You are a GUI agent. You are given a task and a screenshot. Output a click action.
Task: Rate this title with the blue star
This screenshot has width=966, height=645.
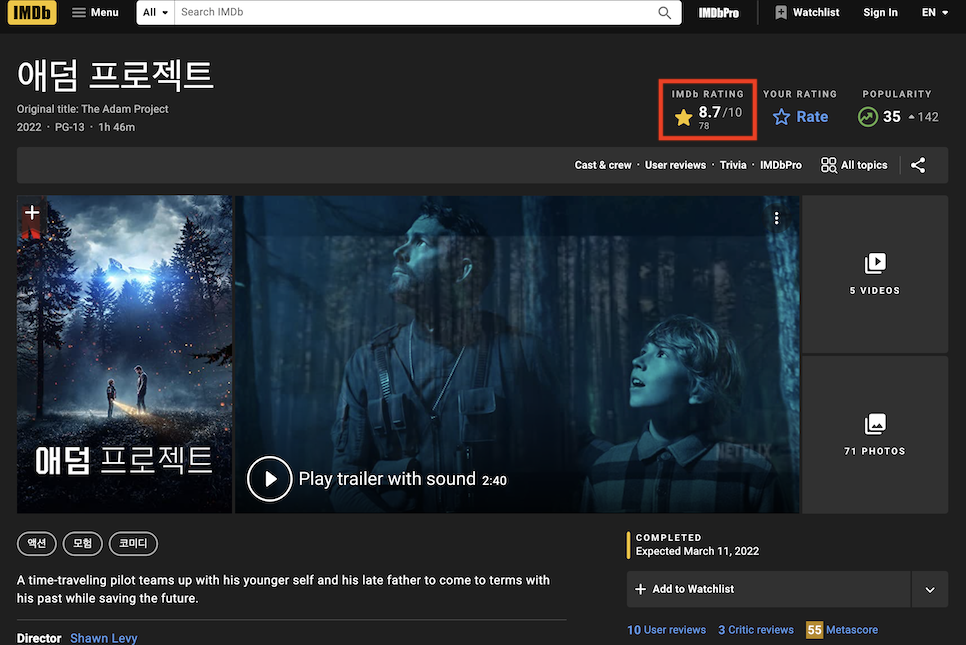pos(800,116)
